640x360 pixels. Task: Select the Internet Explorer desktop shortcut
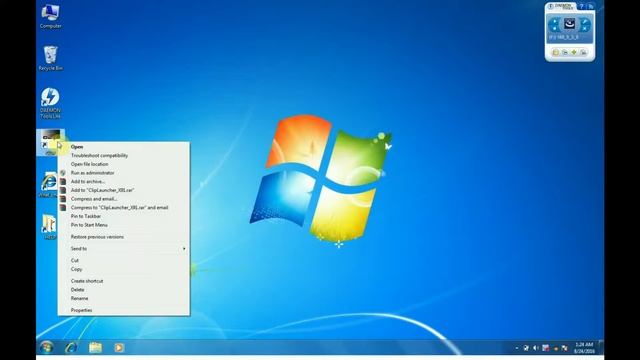coord(49,184)
